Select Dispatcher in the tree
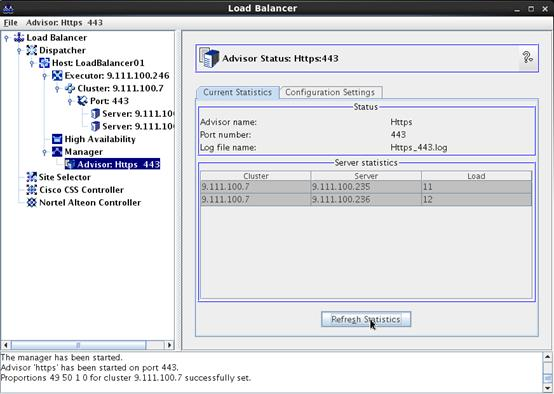The image size is (554, 394). [62, 50]
